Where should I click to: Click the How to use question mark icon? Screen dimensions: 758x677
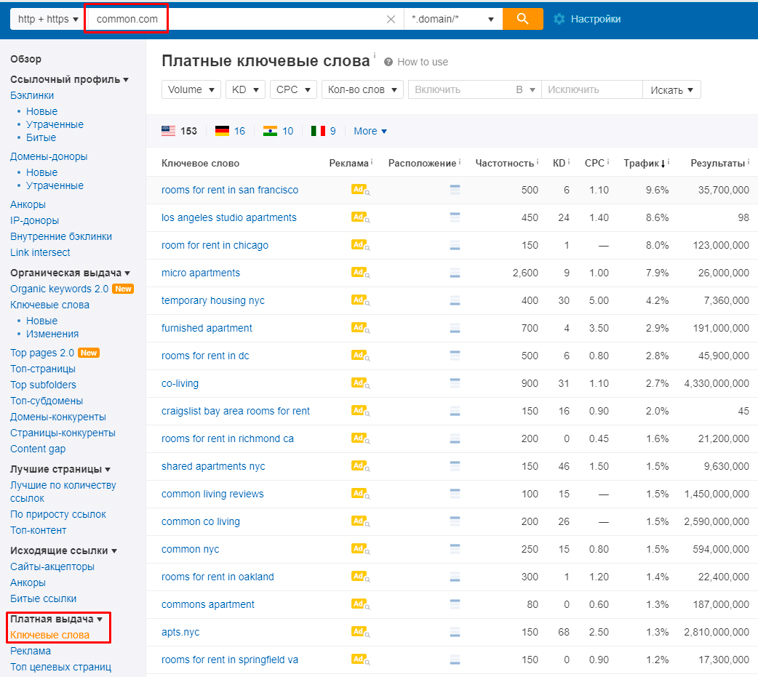388,62
